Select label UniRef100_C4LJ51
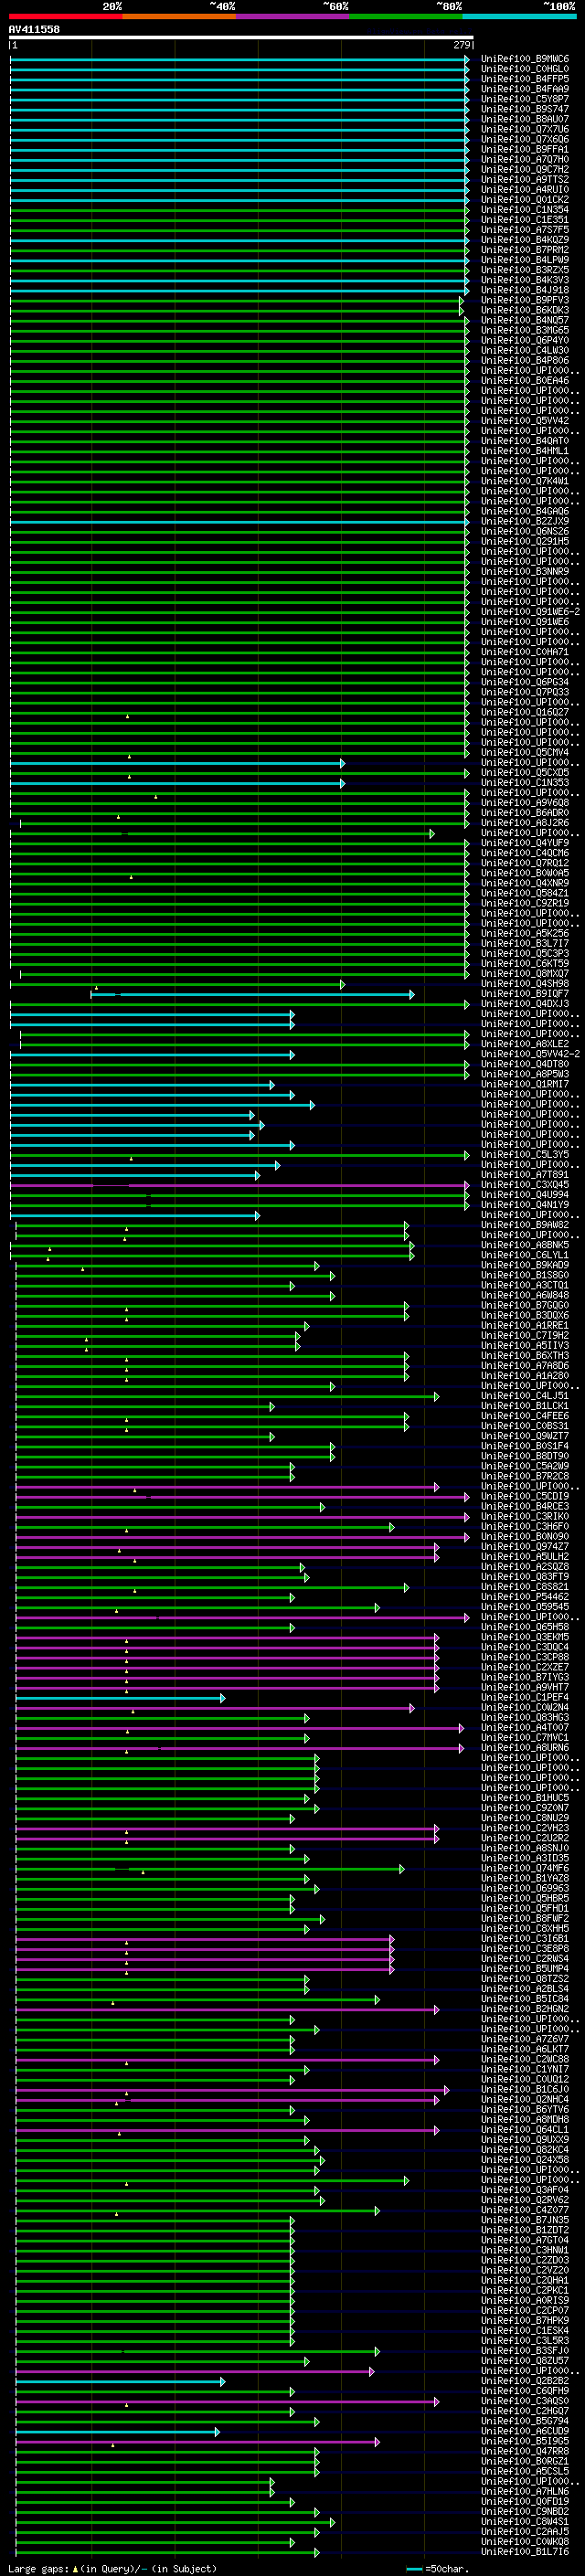 click(x=525, y=1396)
